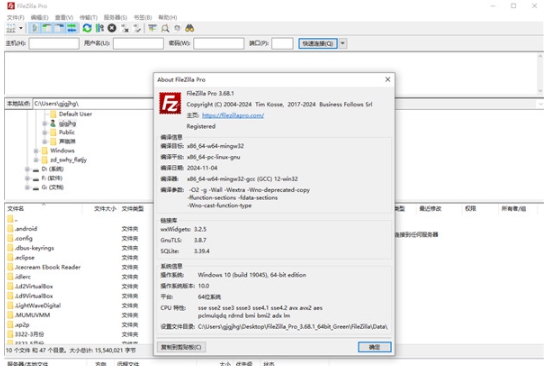547x366 pixels.
Task: Select Default User folder in tree
Action: 75,114
